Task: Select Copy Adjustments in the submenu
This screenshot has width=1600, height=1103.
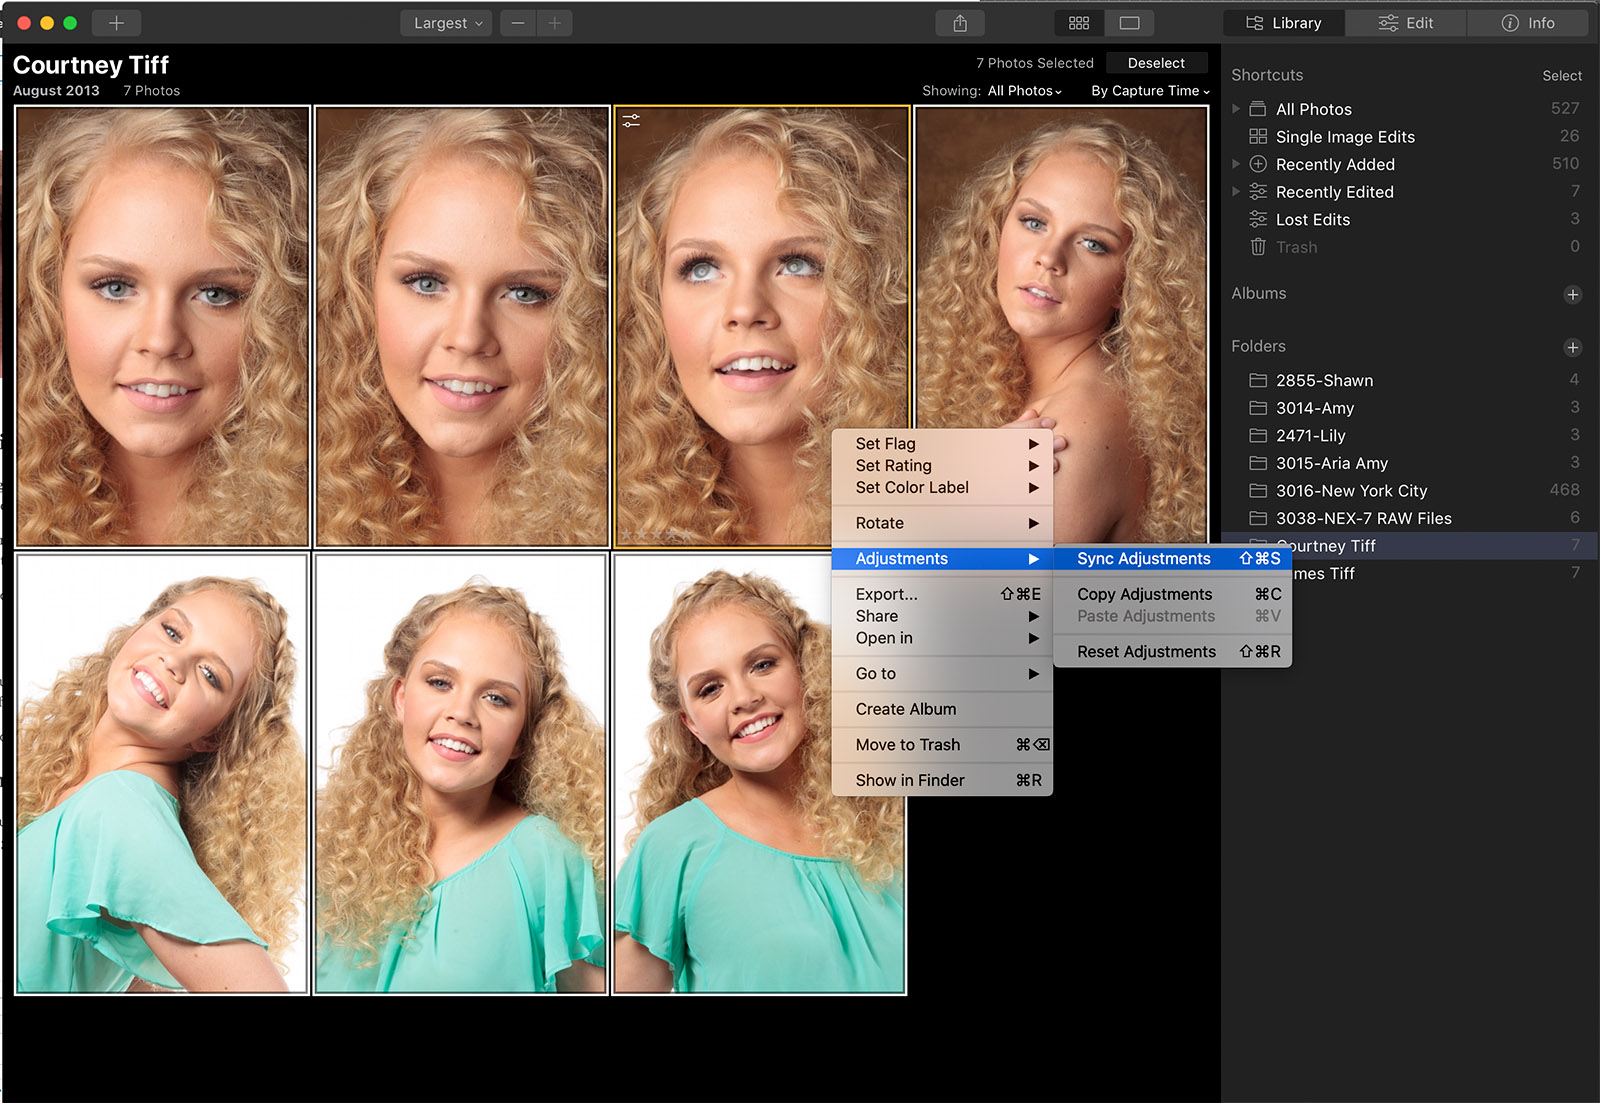Action: point(1144,594)
